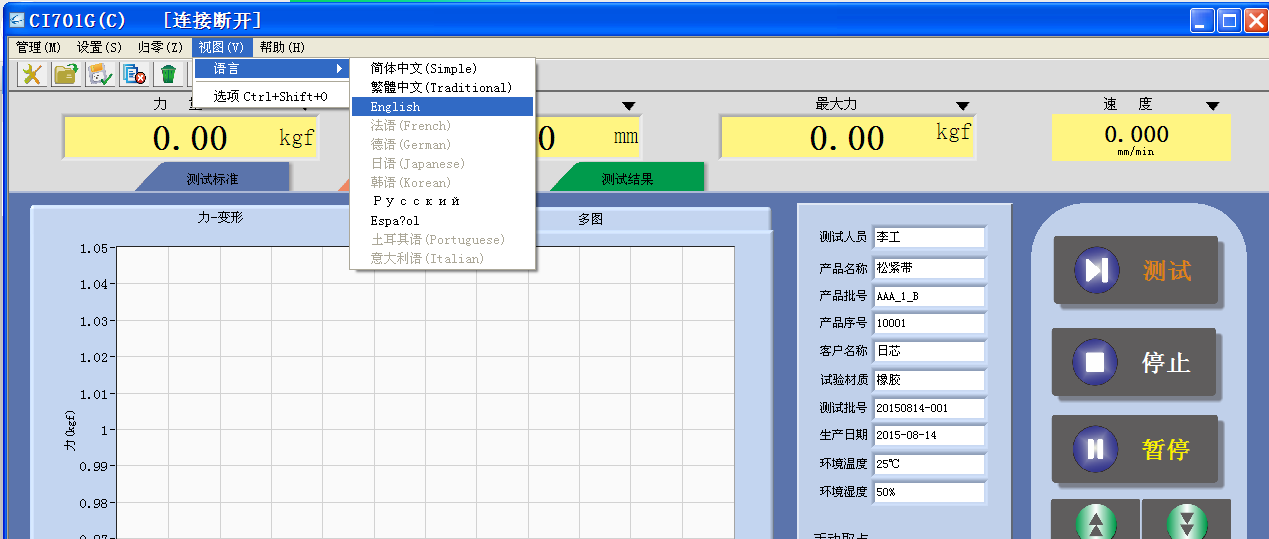Click the delete documents icon with red X
The image size is (1269, 539).
(134, 74)
